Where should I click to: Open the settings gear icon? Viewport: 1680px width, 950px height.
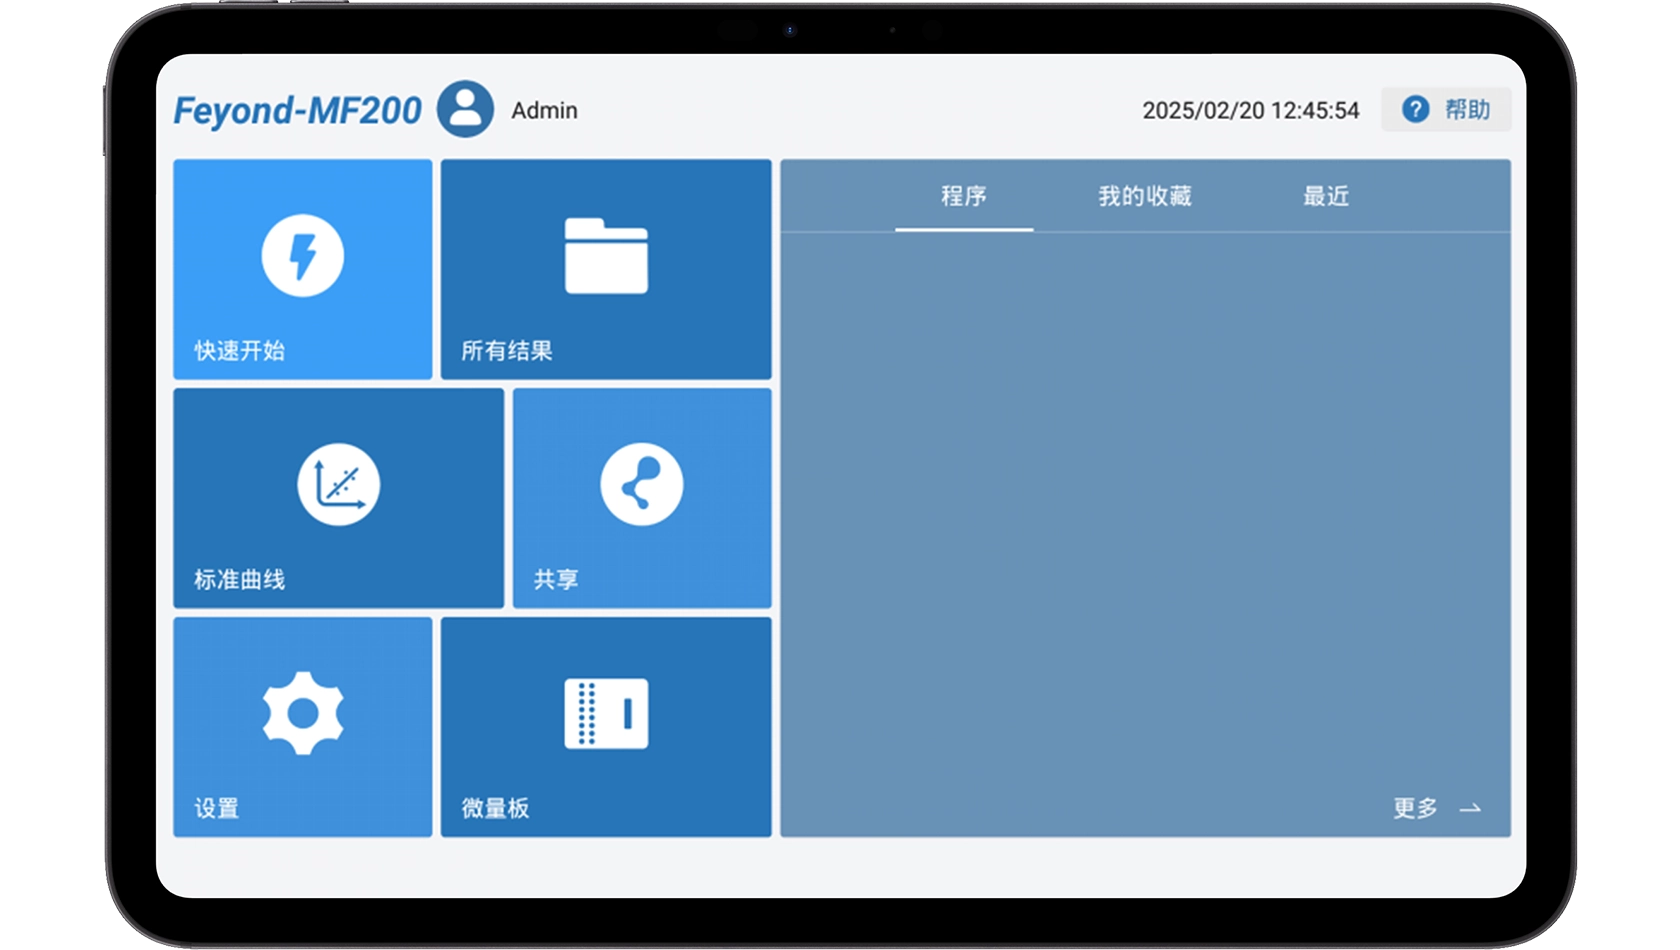pos(302,713)
